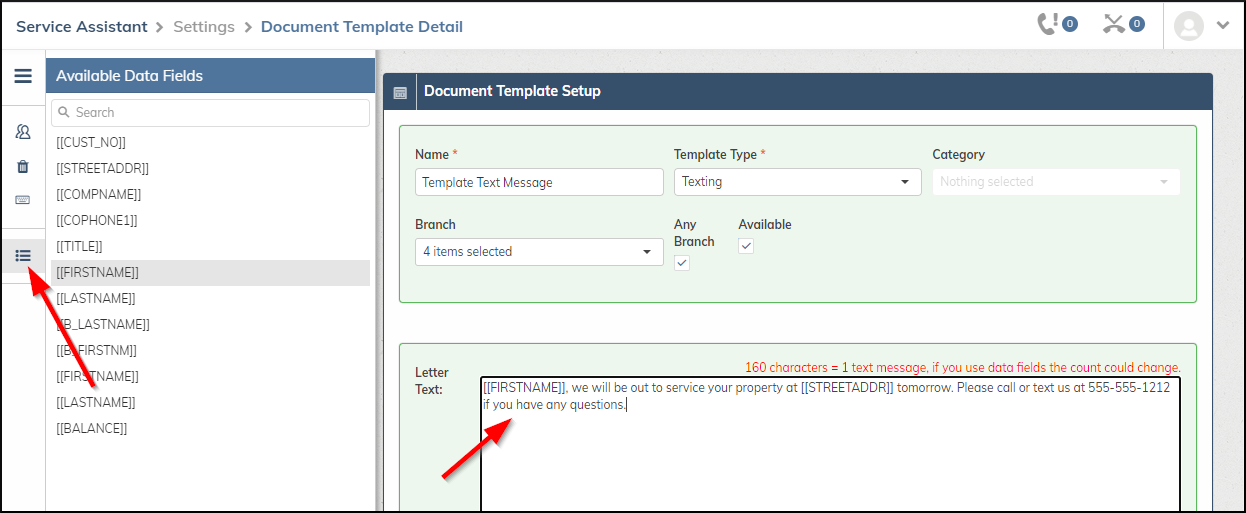Click the keyboard icon in sidebar
This screenshot has height=513, width=1246.
[22, 200]
